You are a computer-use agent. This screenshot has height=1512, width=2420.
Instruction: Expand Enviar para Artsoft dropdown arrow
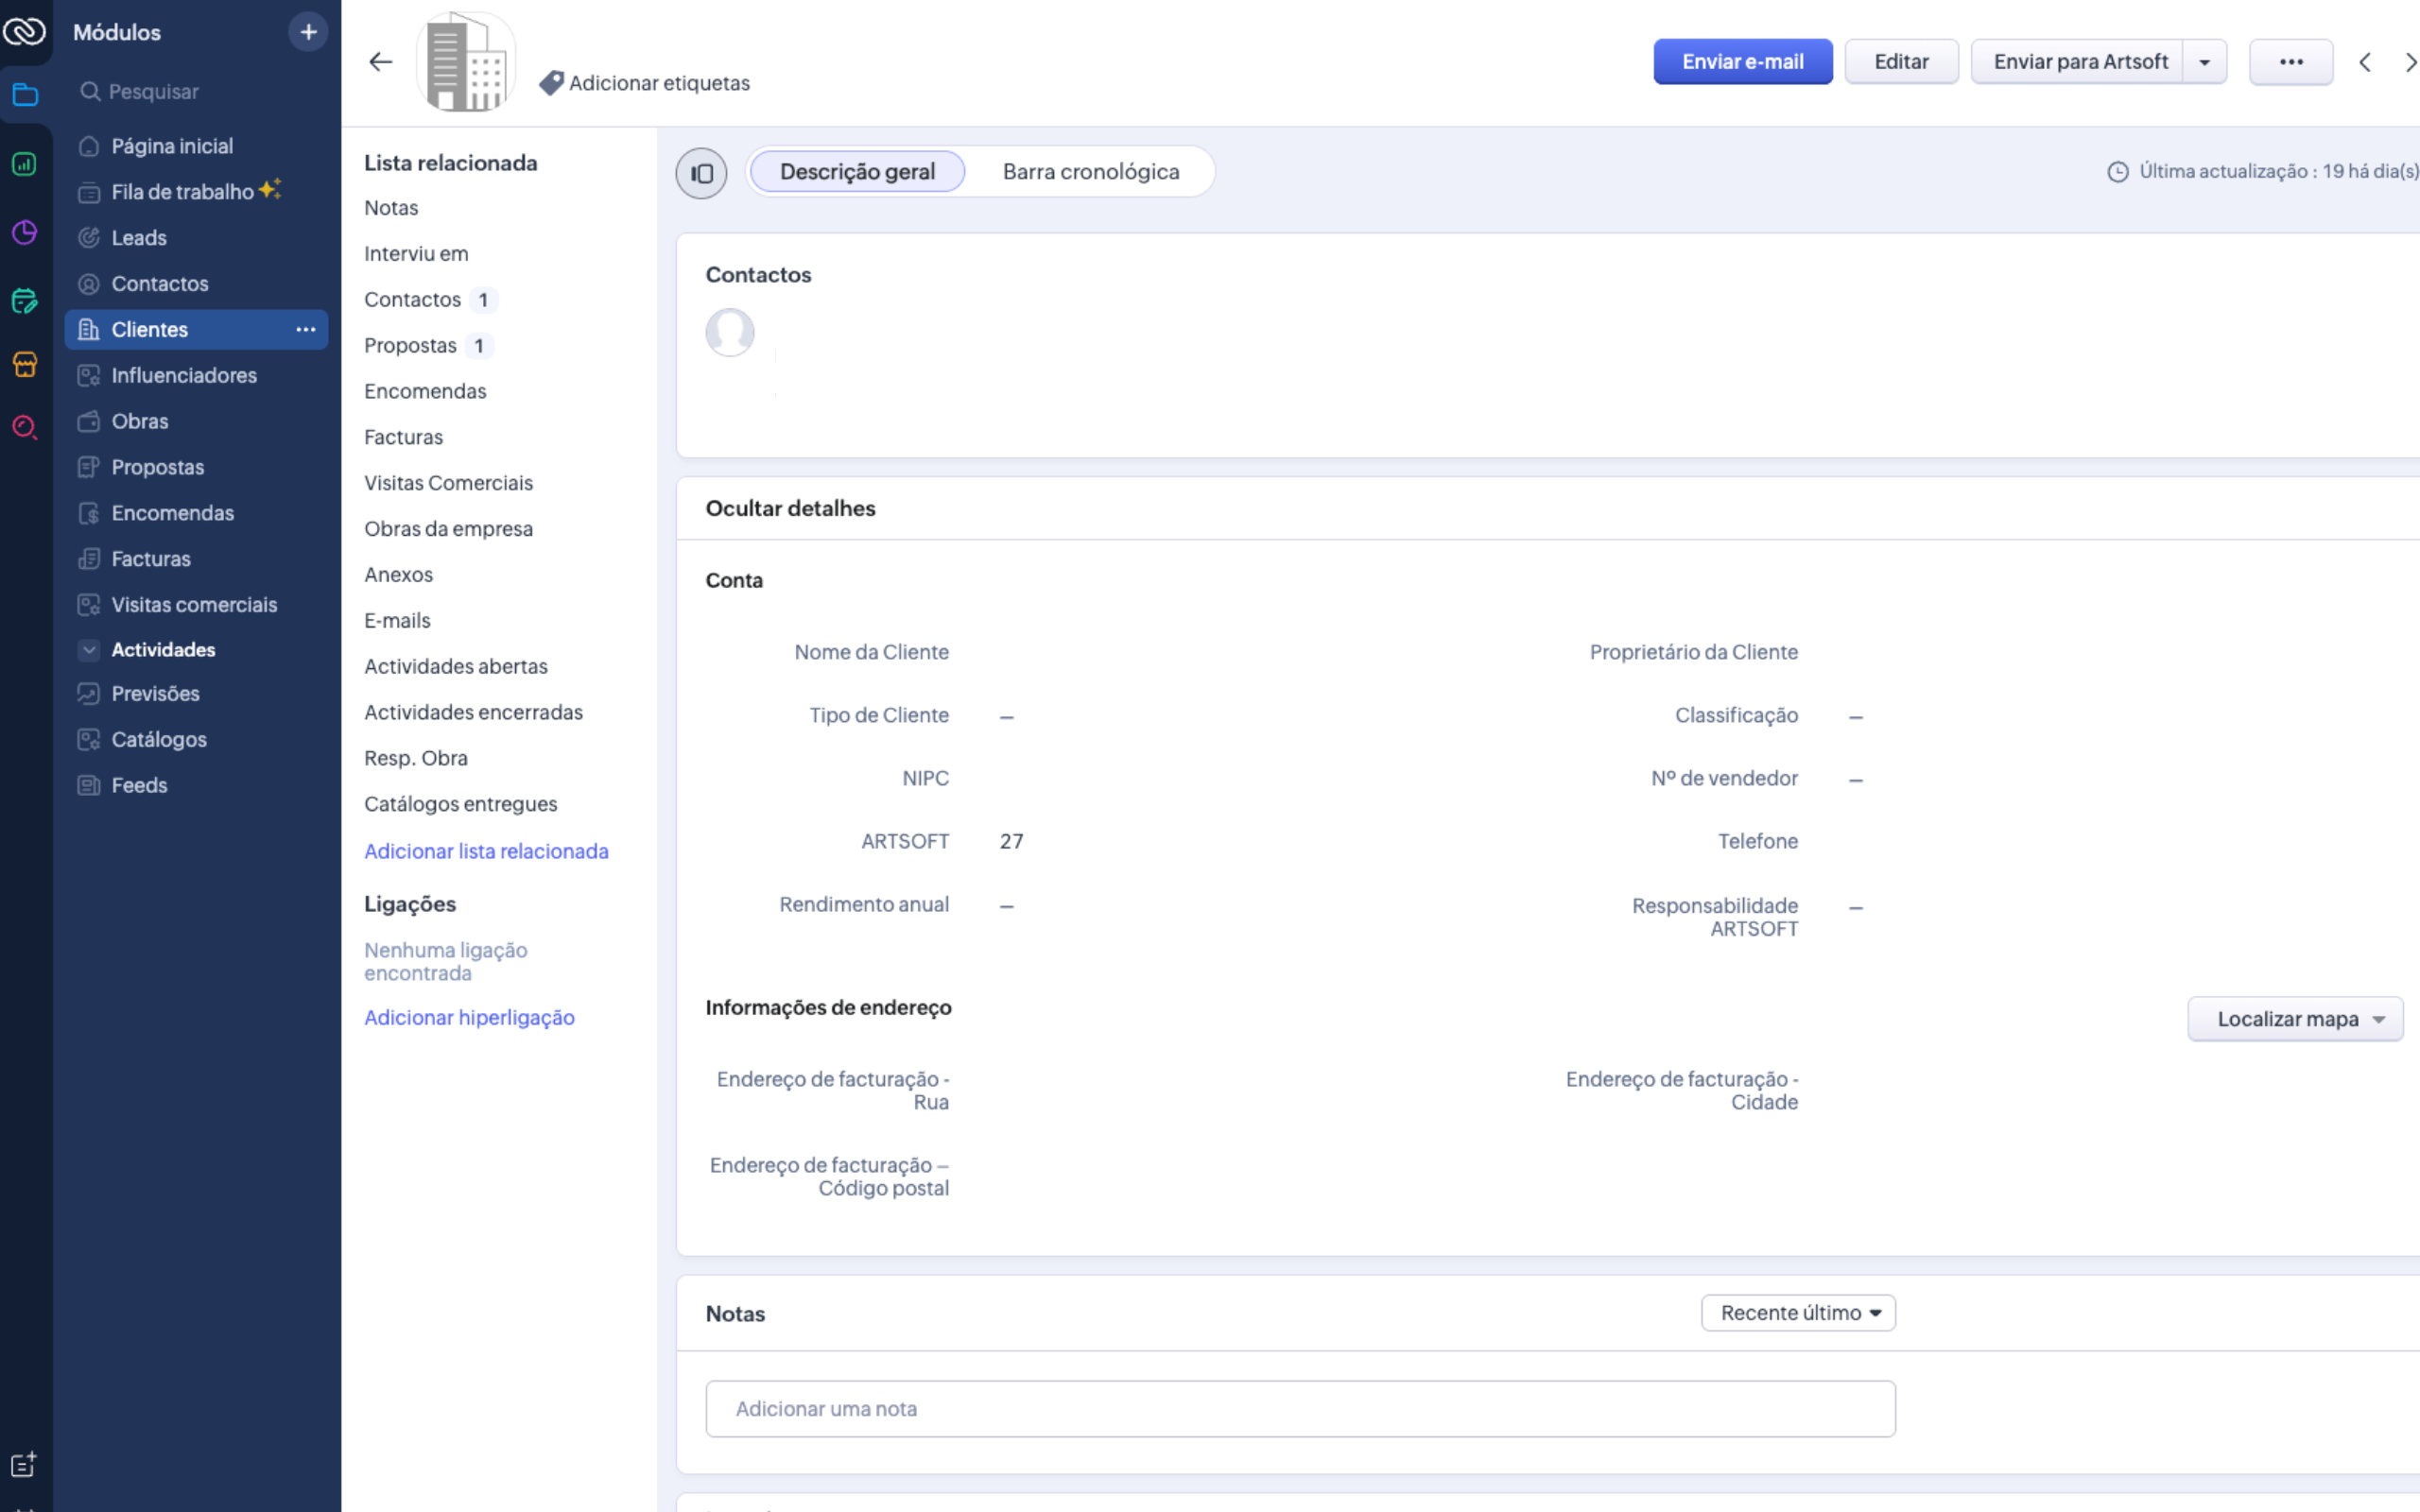[x=2204, y=62]
